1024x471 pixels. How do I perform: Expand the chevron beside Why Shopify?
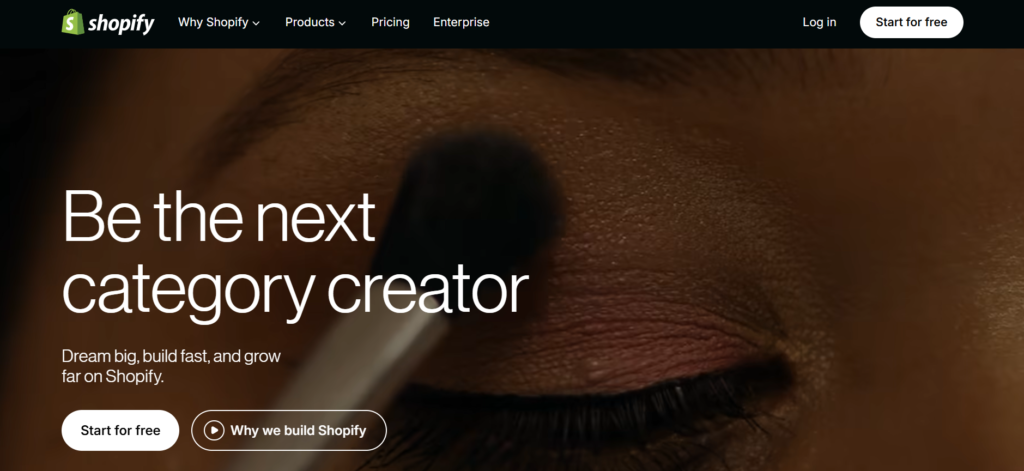click(256, 24)
